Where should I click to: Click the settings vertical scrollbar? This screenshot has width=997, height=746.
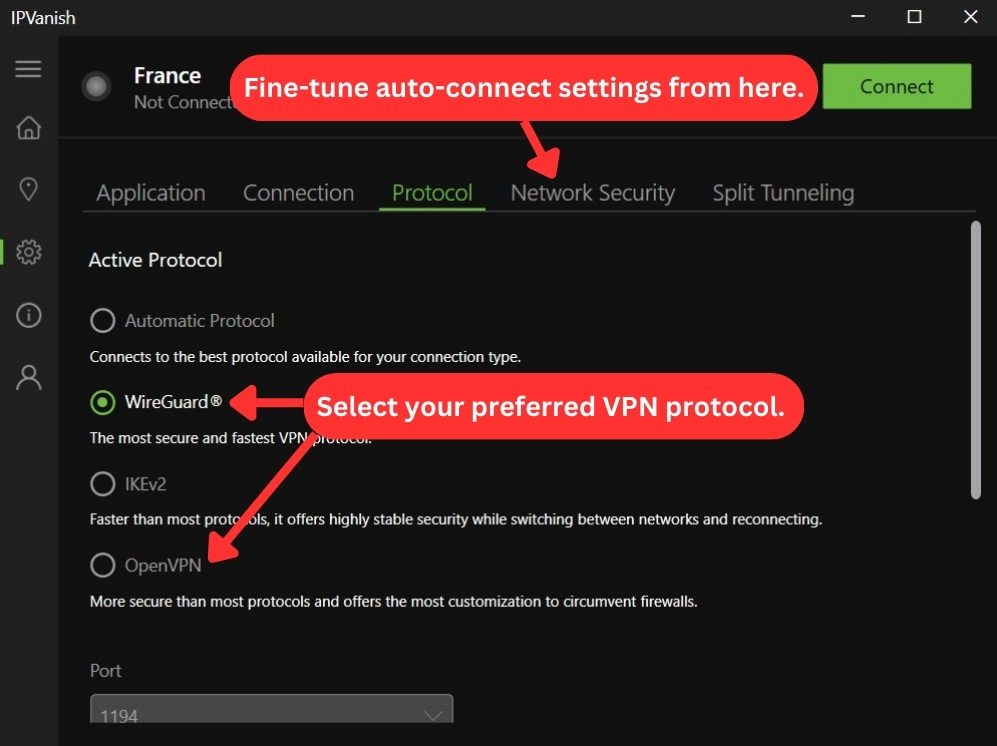pyautogui.click(x=976, y=360)
